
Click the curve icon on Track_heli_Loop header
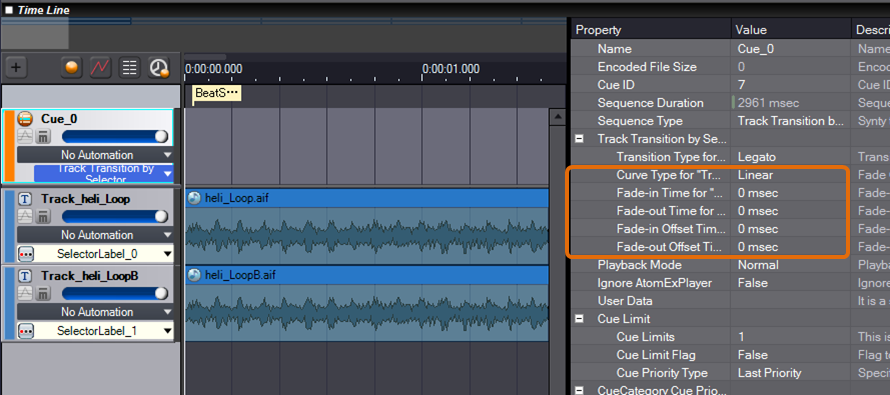click(25, 216)
